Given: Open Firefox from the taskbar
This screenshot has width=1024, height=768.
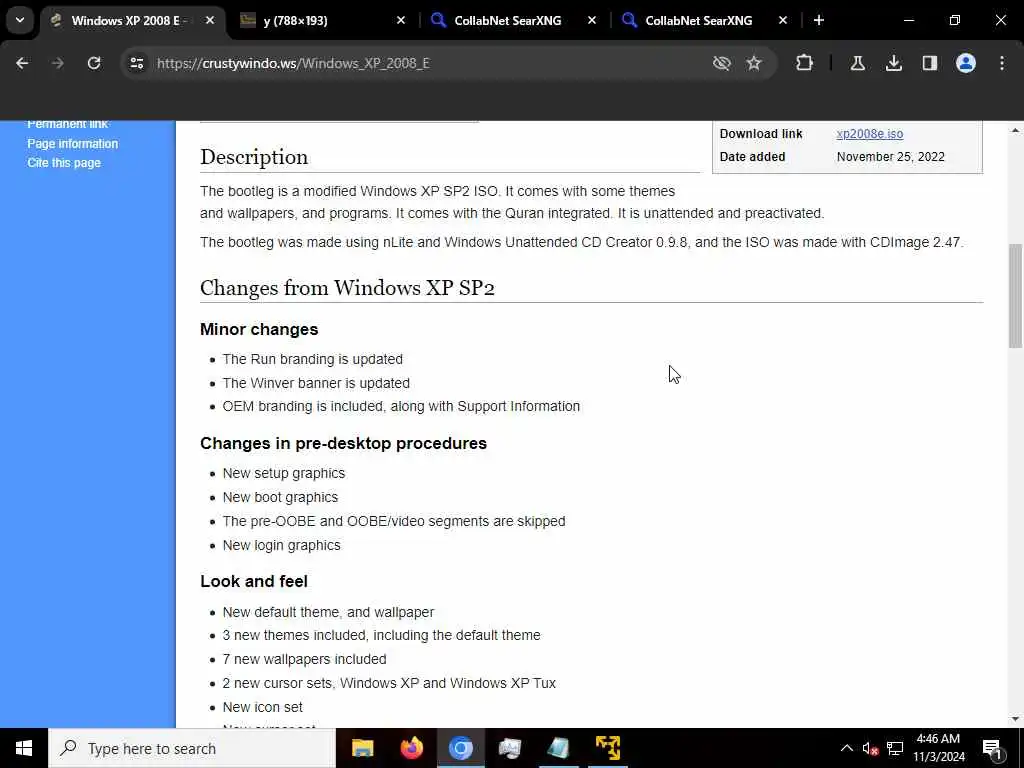Looking at the screenshot, I should (x=411, y=748).
